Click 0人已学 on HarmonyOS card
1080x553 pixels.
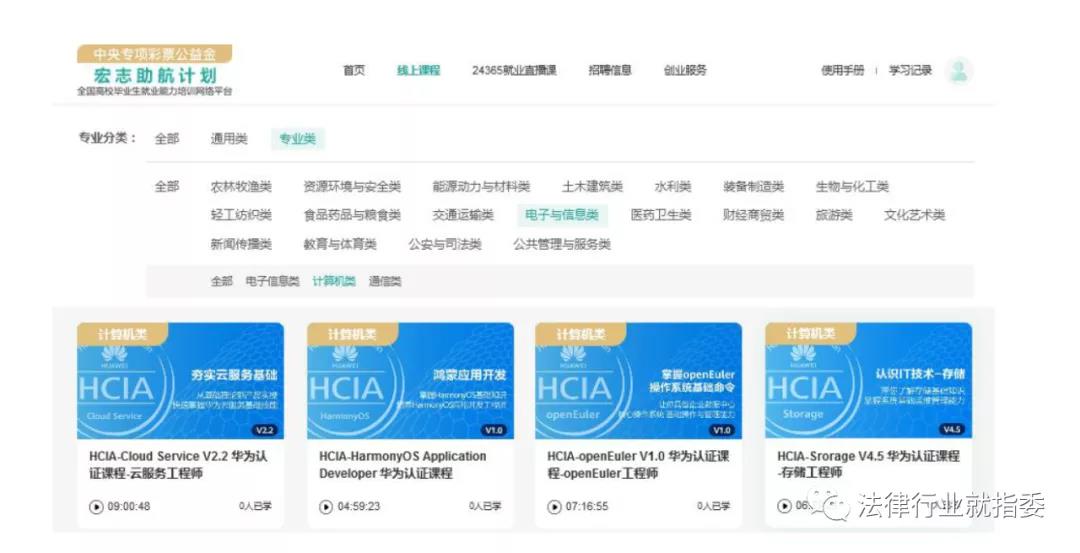pos(485,506)
